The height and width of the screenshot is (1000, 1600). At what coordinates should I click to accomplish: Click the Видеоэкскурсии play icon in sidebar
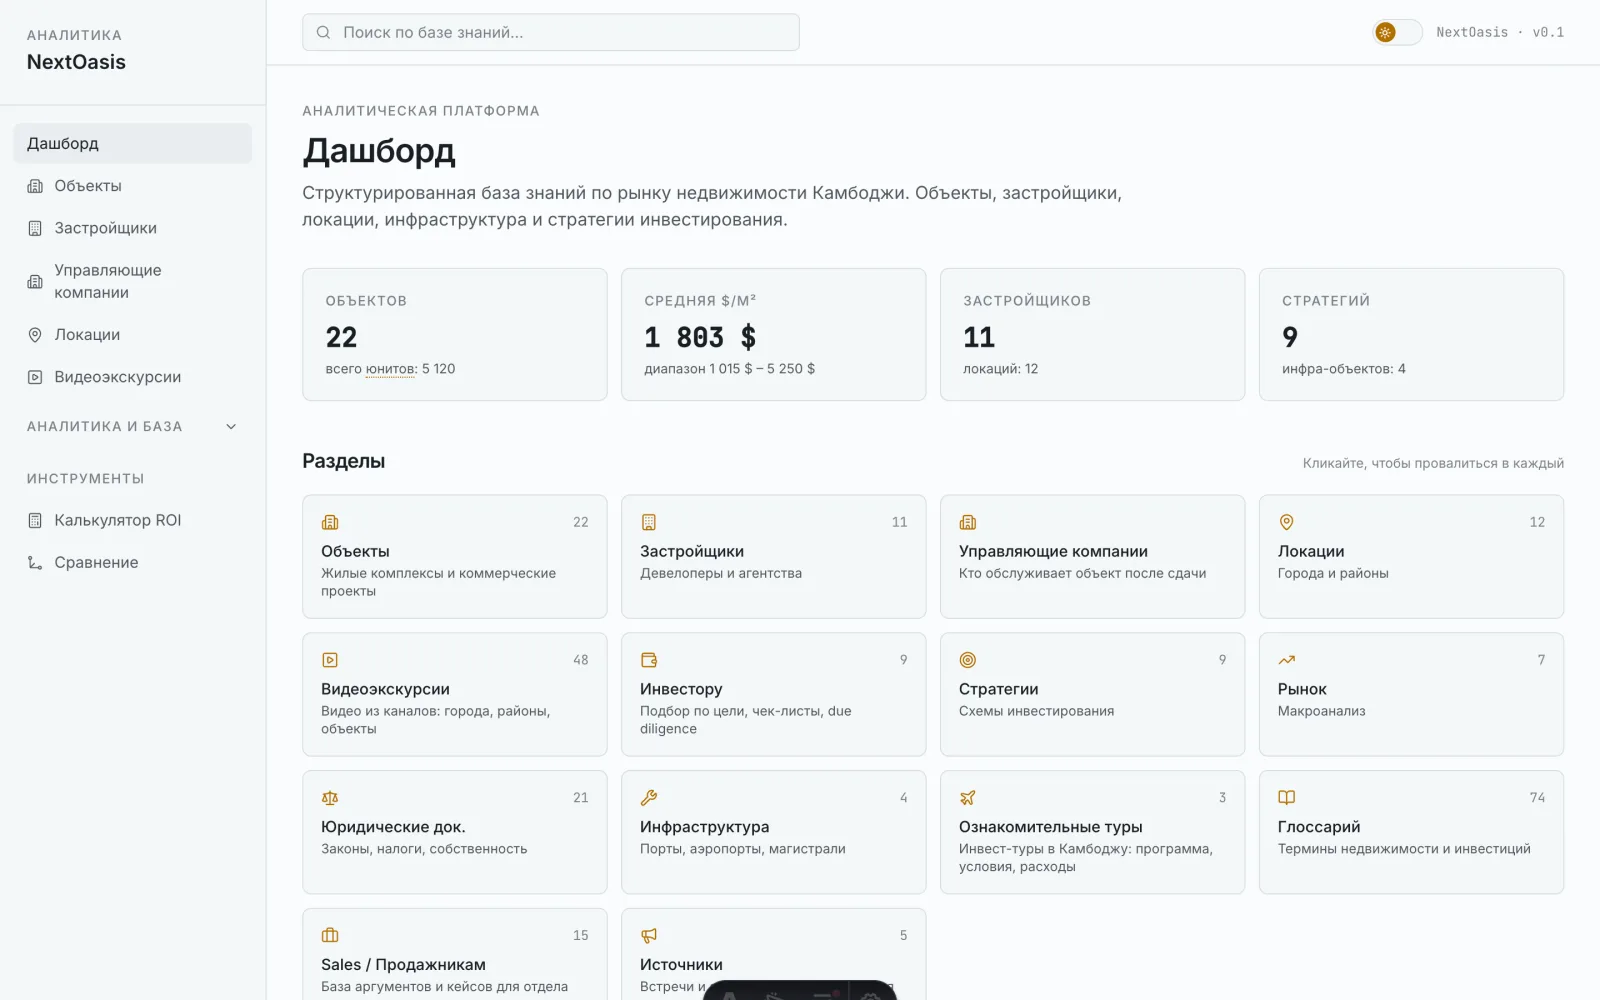(35, 377)
